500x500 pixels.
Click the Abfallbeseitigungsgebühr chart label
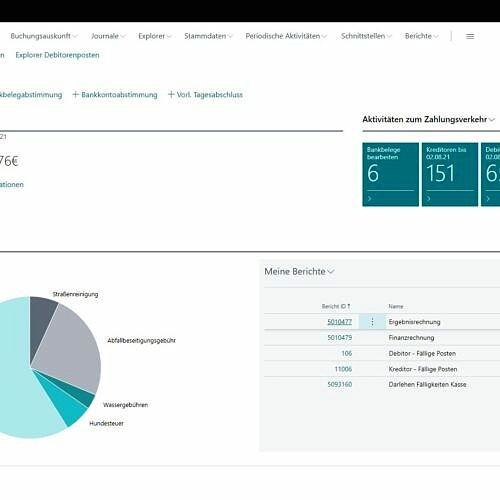[141, 340]
